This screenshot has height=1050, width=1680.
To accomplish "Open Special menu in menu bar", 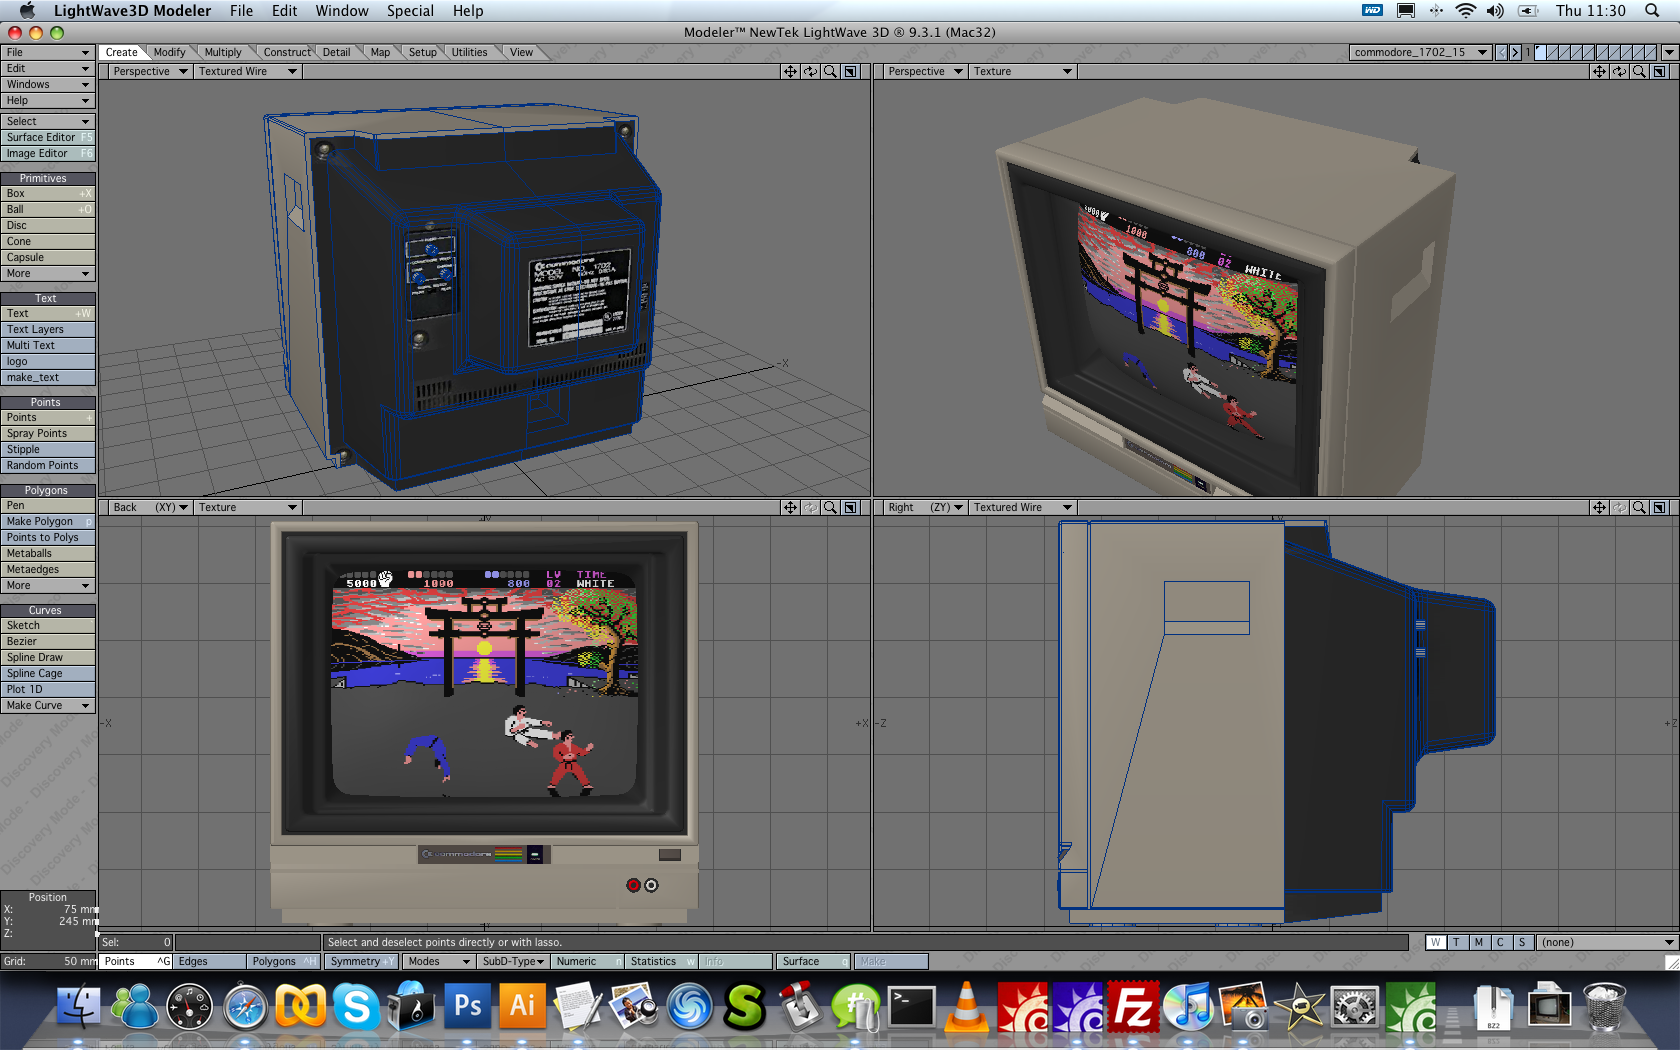I will tap(410, 11).
